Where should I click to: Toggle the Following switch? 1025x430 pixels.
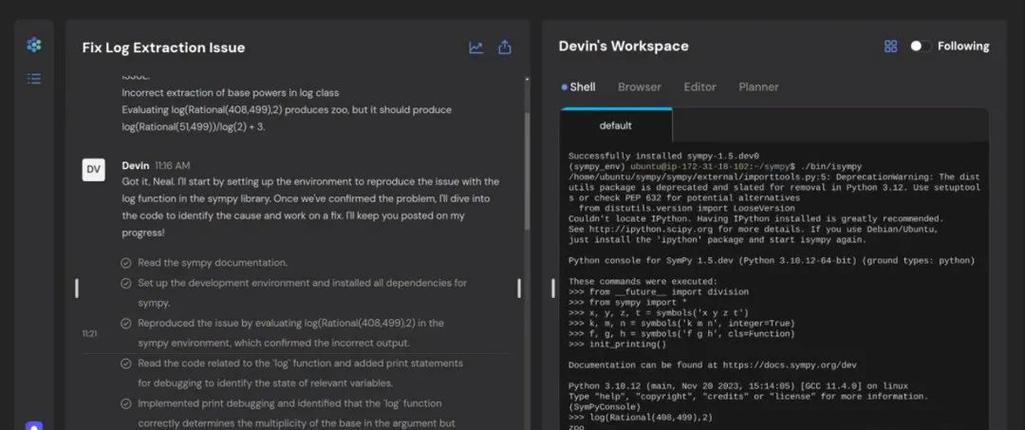[920, 46]
